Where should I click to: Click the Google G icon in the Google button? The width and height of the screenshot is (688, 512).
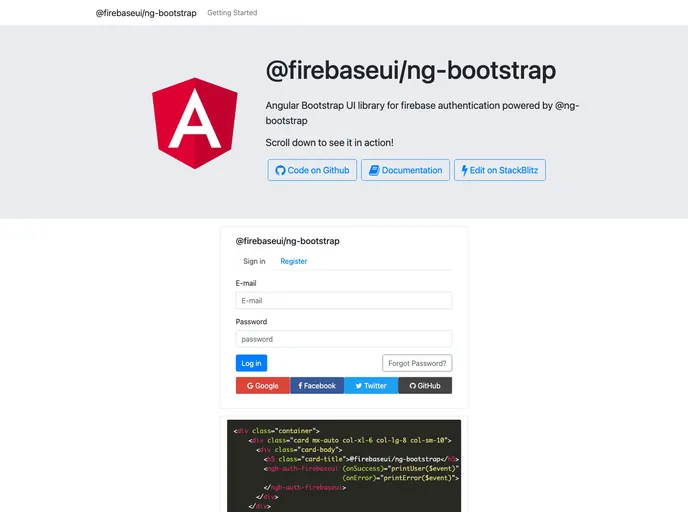click(250, 386)
